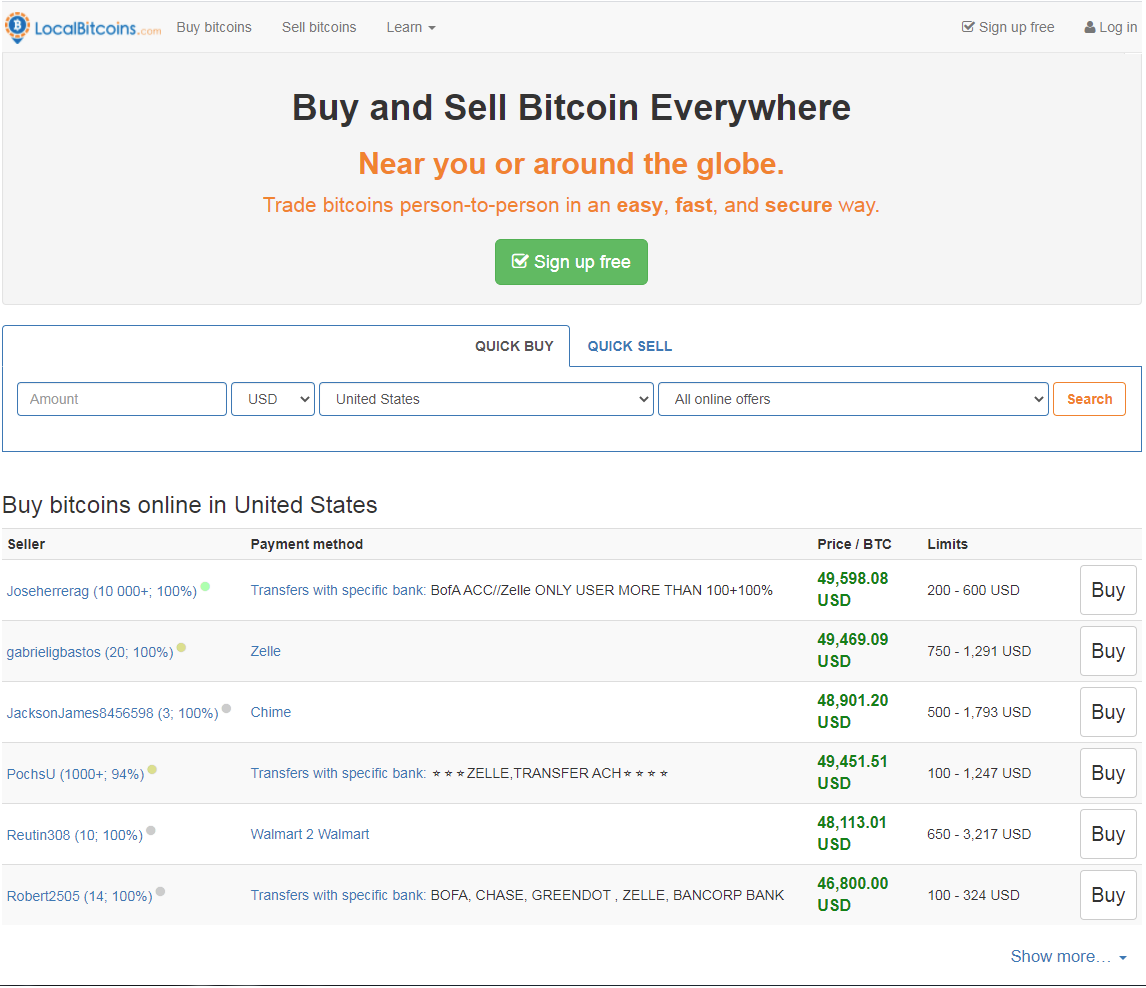Click the LocalBitcoins logo
Screen dimensions: 1146x988
[x=83, y=28]
